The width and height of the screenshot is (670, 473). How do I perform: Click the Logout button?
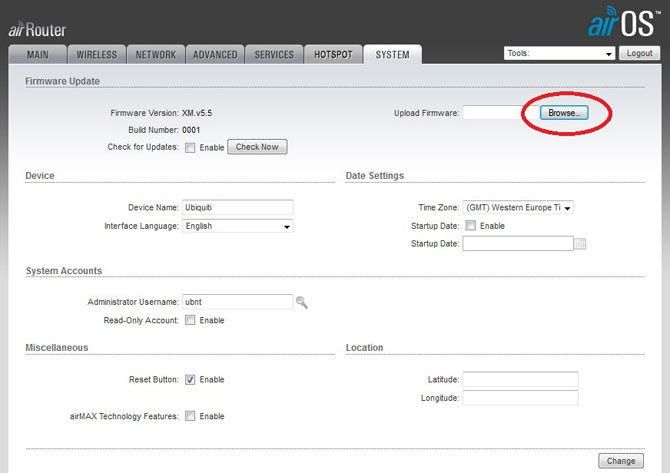(x=639, y=53)
